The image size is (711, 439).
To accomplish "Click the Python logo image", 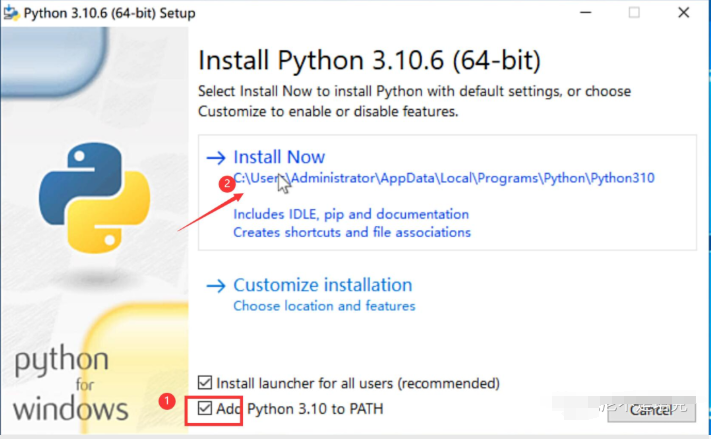I will click(94, 198).
